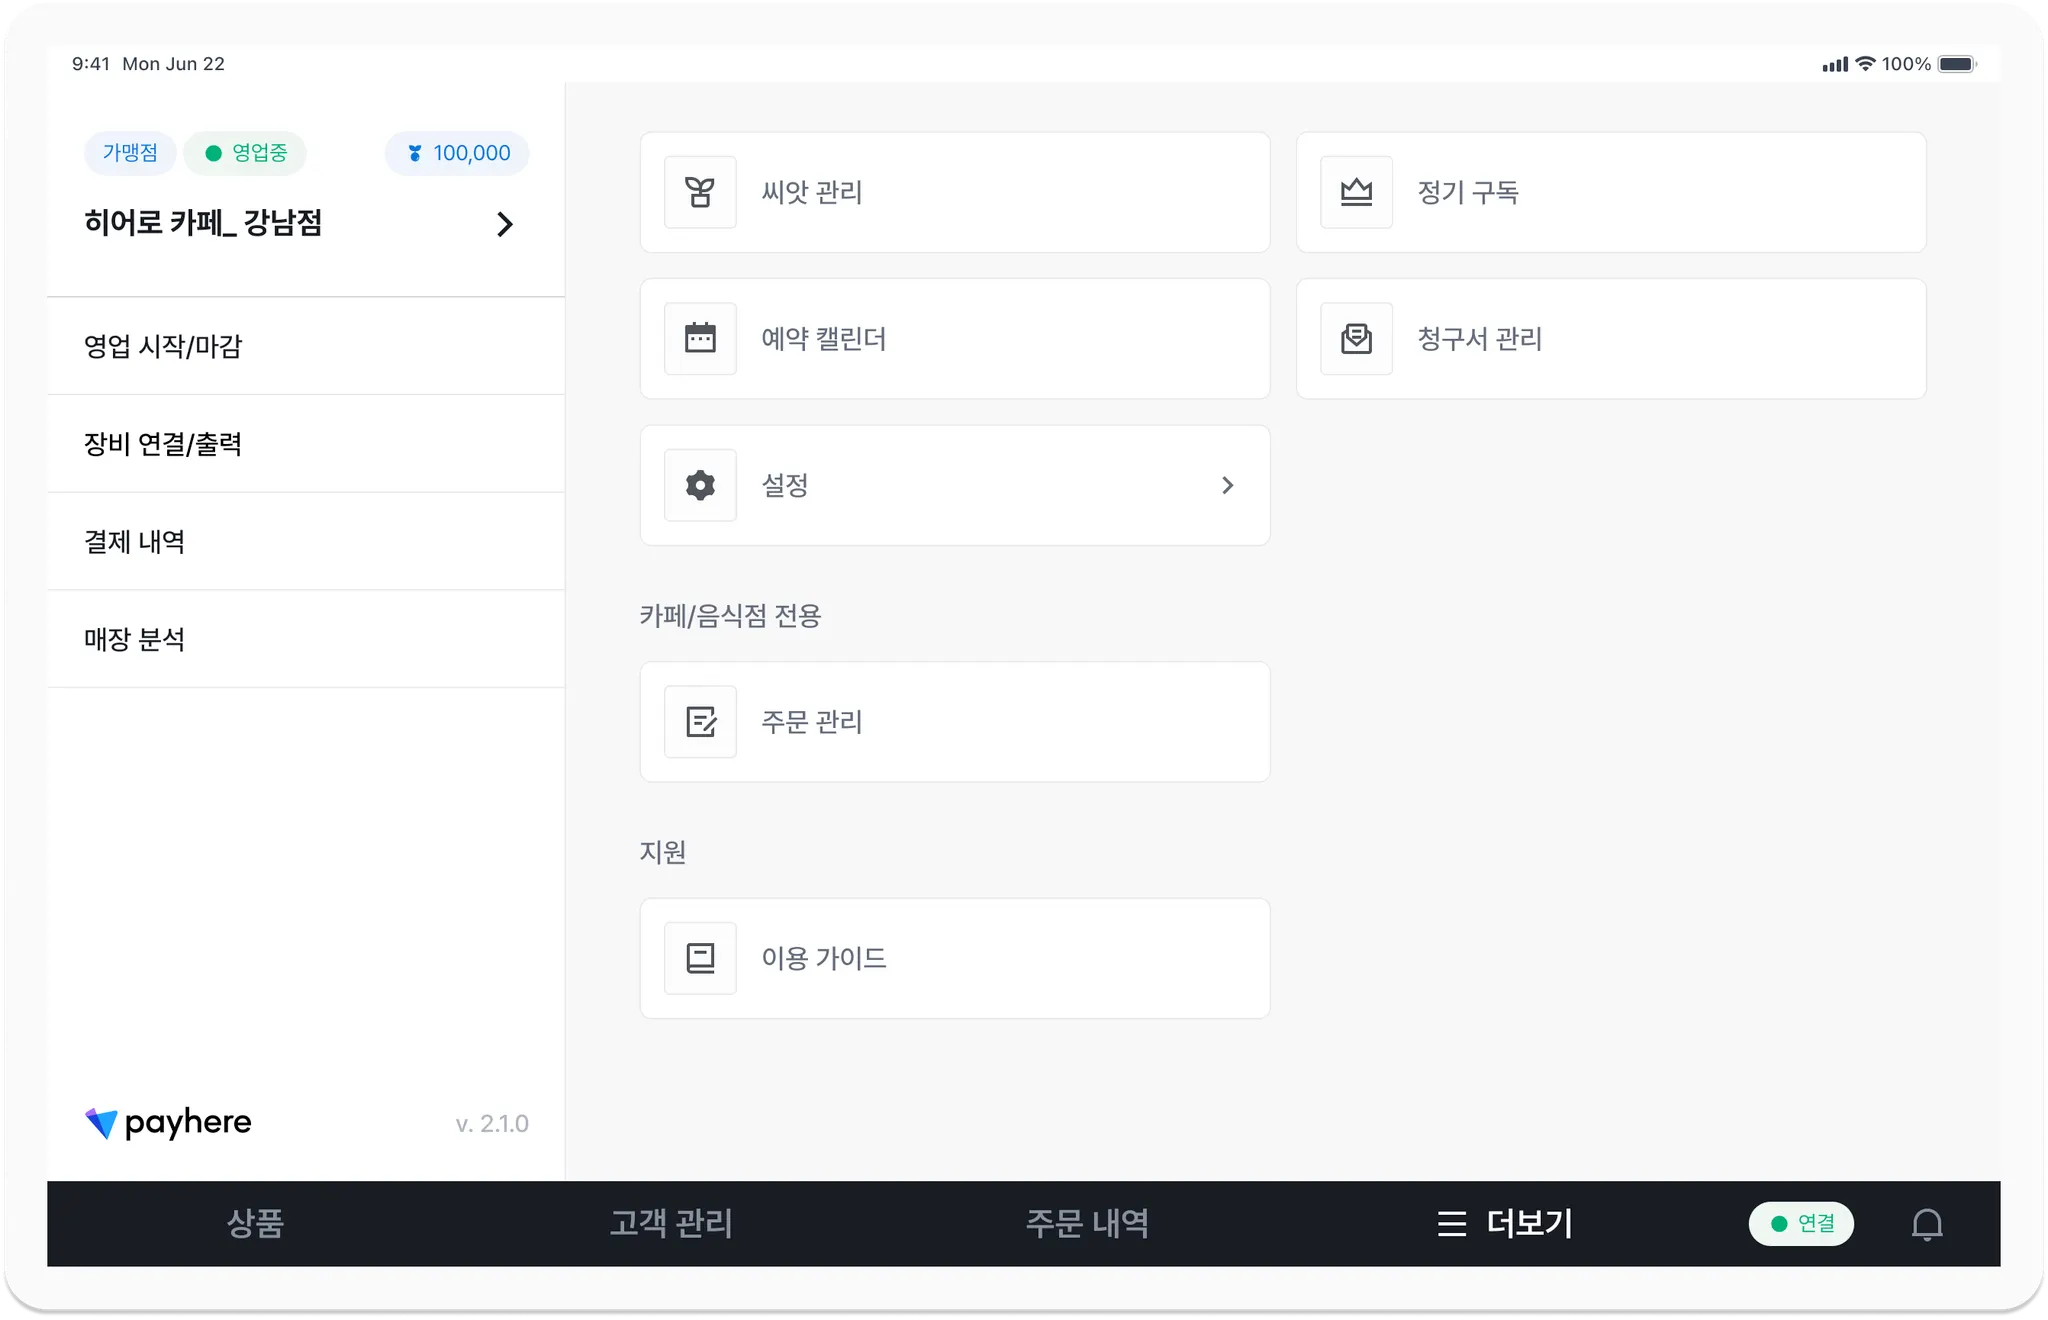The image size is (2048, 1320).
Task: Click the envelope icon for 청구서 관리
Action: 1356,339
